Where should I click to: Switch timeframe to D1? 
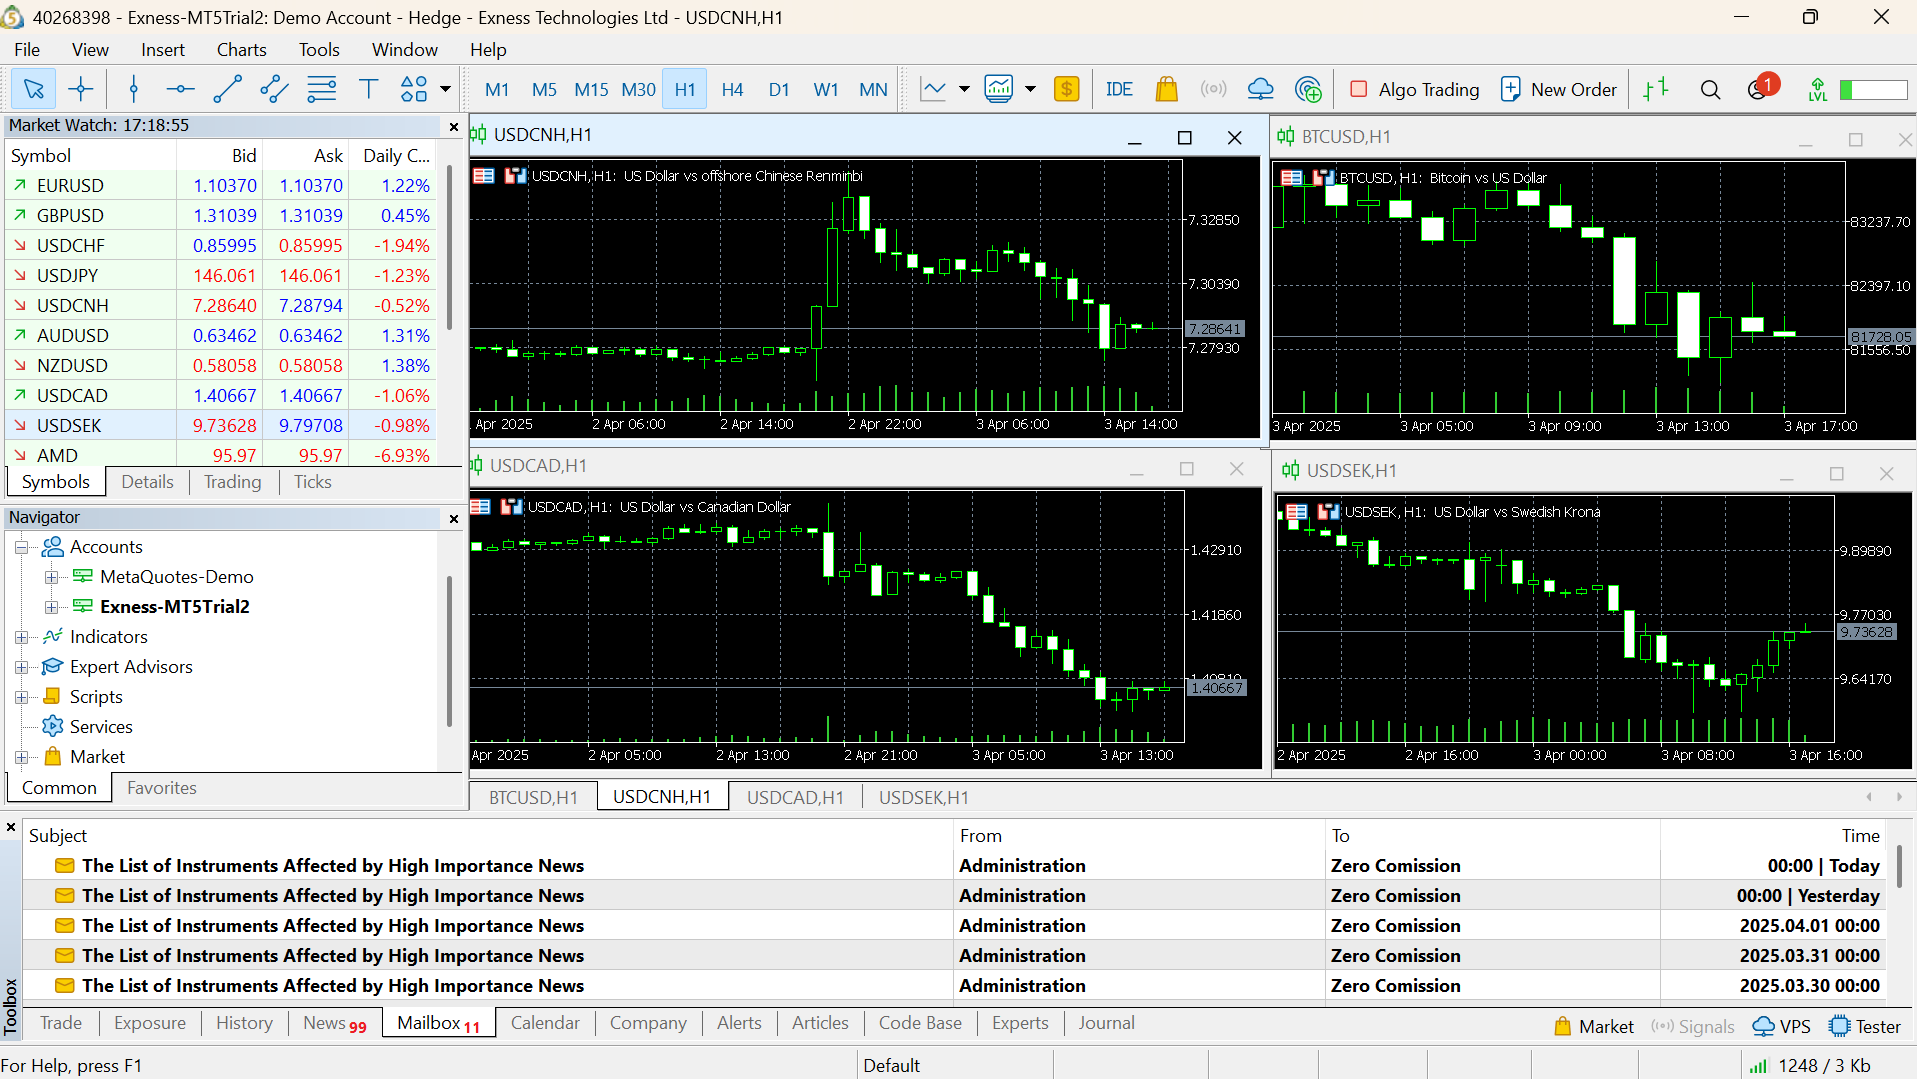point(779,89)
